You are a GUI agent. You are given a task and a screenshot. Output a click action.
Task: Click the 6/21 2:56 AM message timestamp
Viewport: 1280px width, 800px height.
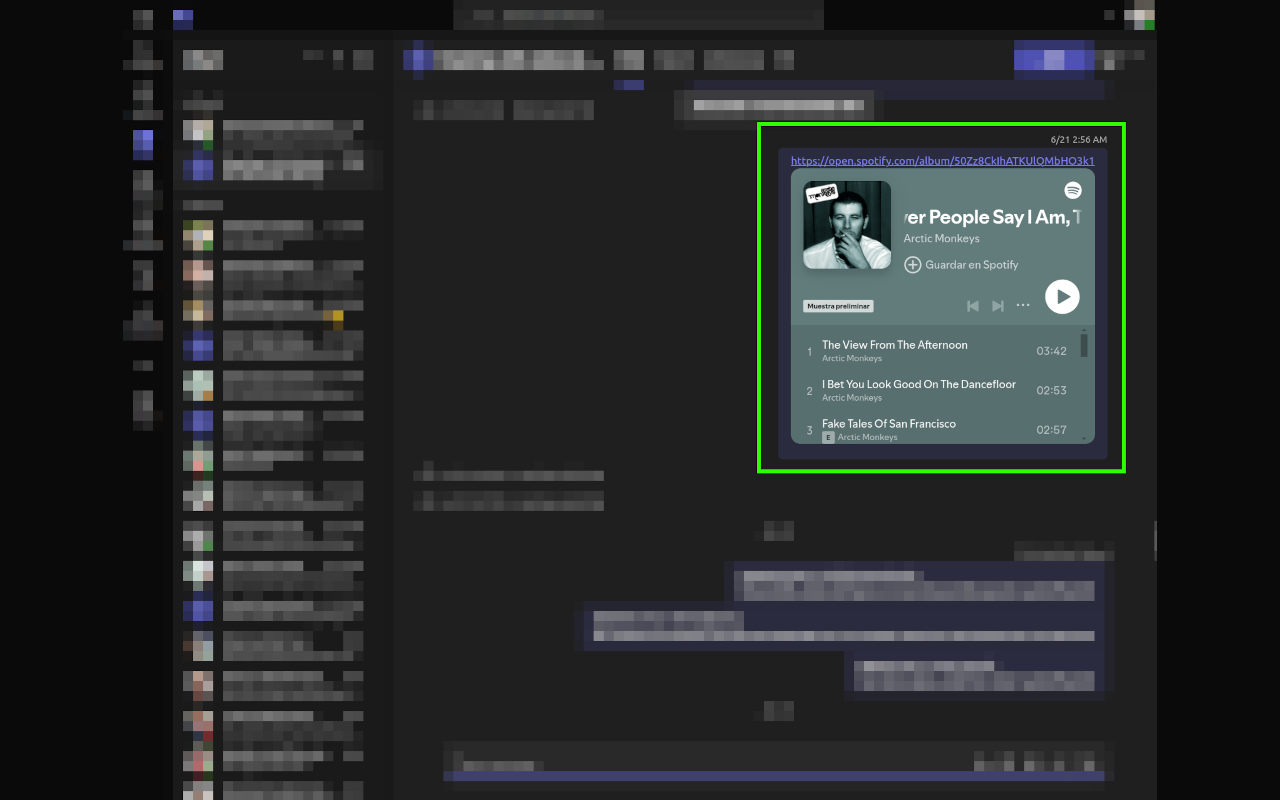[x=1079, y=140]
